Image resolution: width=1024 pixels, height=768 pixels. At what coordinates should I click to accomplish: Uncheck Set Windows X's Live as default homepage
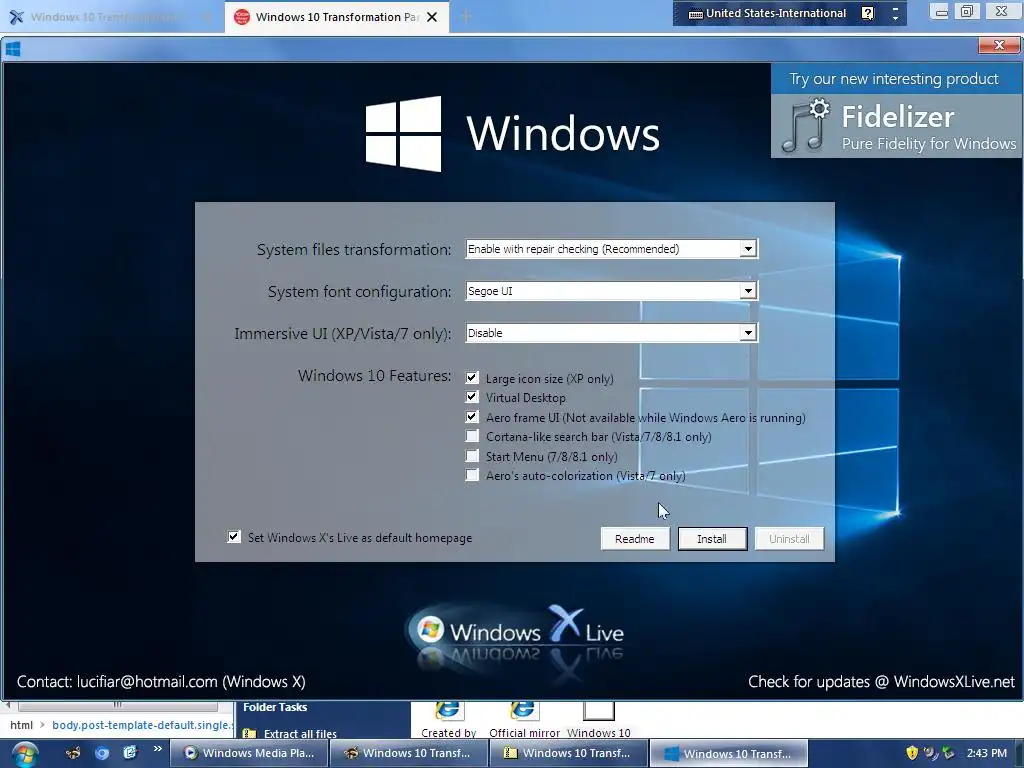[x=234, y=537]
